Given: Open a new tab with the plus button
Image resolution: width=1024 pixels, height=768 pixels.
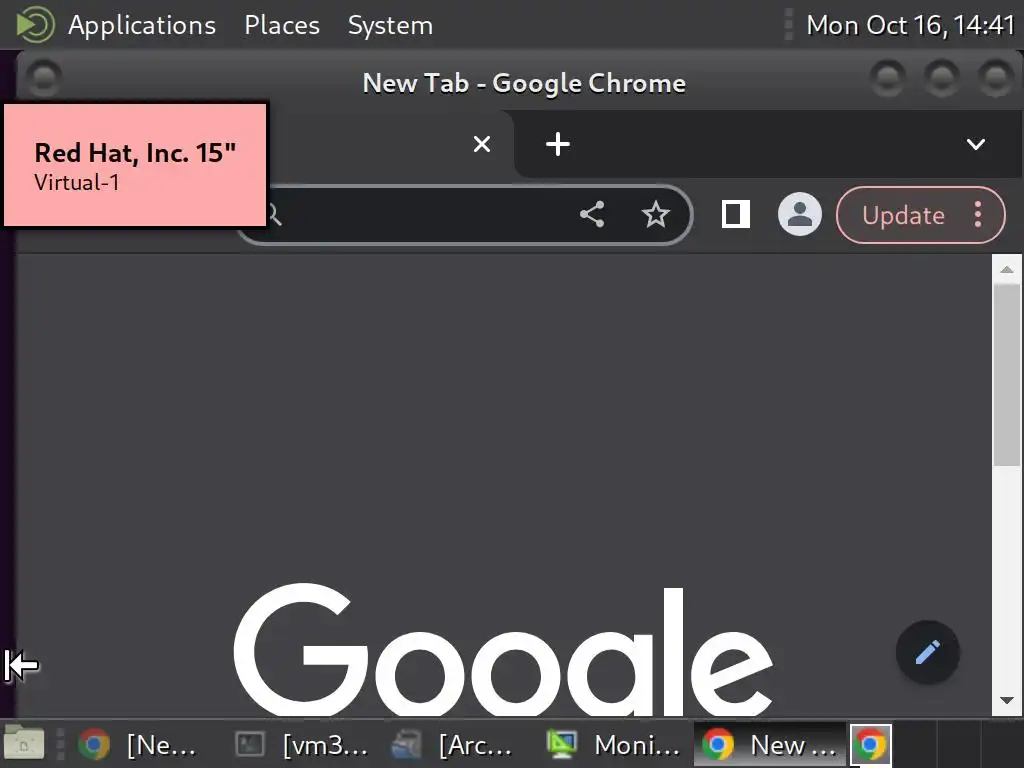Looking at the screenshot, I should [x=558, y=144].
